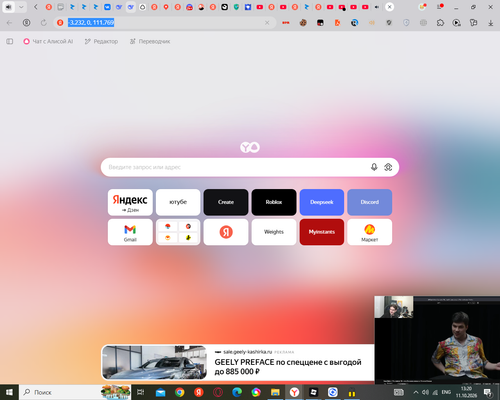The height and width of the screenshot is (400, 500).
Task: Open the Discord tile
Action: pyautogui.click(x=370, y=202)
